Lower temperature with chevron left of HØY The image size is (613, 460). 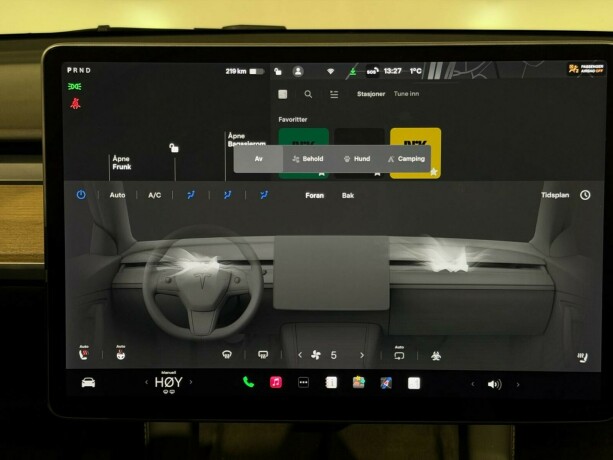coord(147,382)
